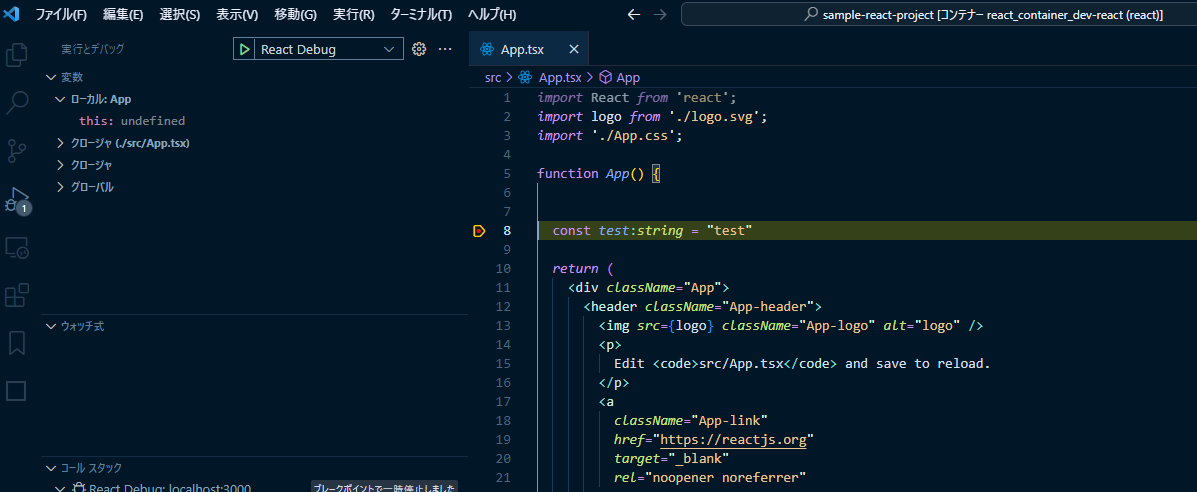Viewport: 1197px width, 492px height.
Task: Click the VS Code logo icon
Action: (11, 15)
